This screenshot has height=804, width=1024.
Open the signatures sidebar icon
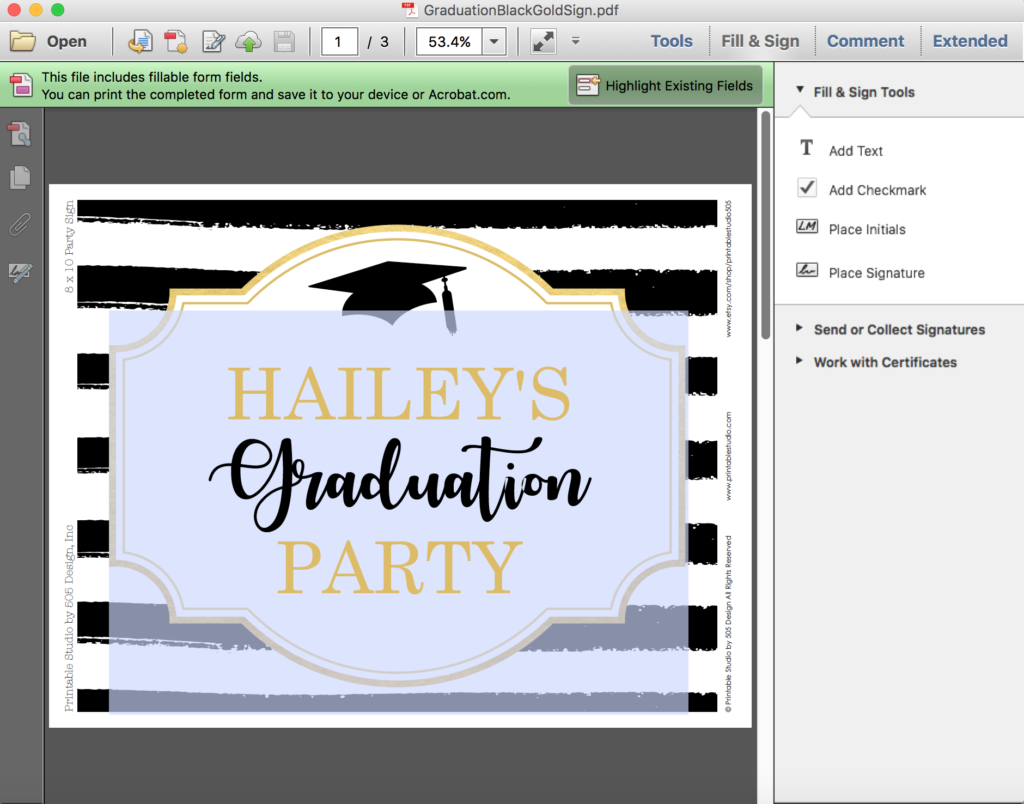pyautogui.click(x=20, y=272)
